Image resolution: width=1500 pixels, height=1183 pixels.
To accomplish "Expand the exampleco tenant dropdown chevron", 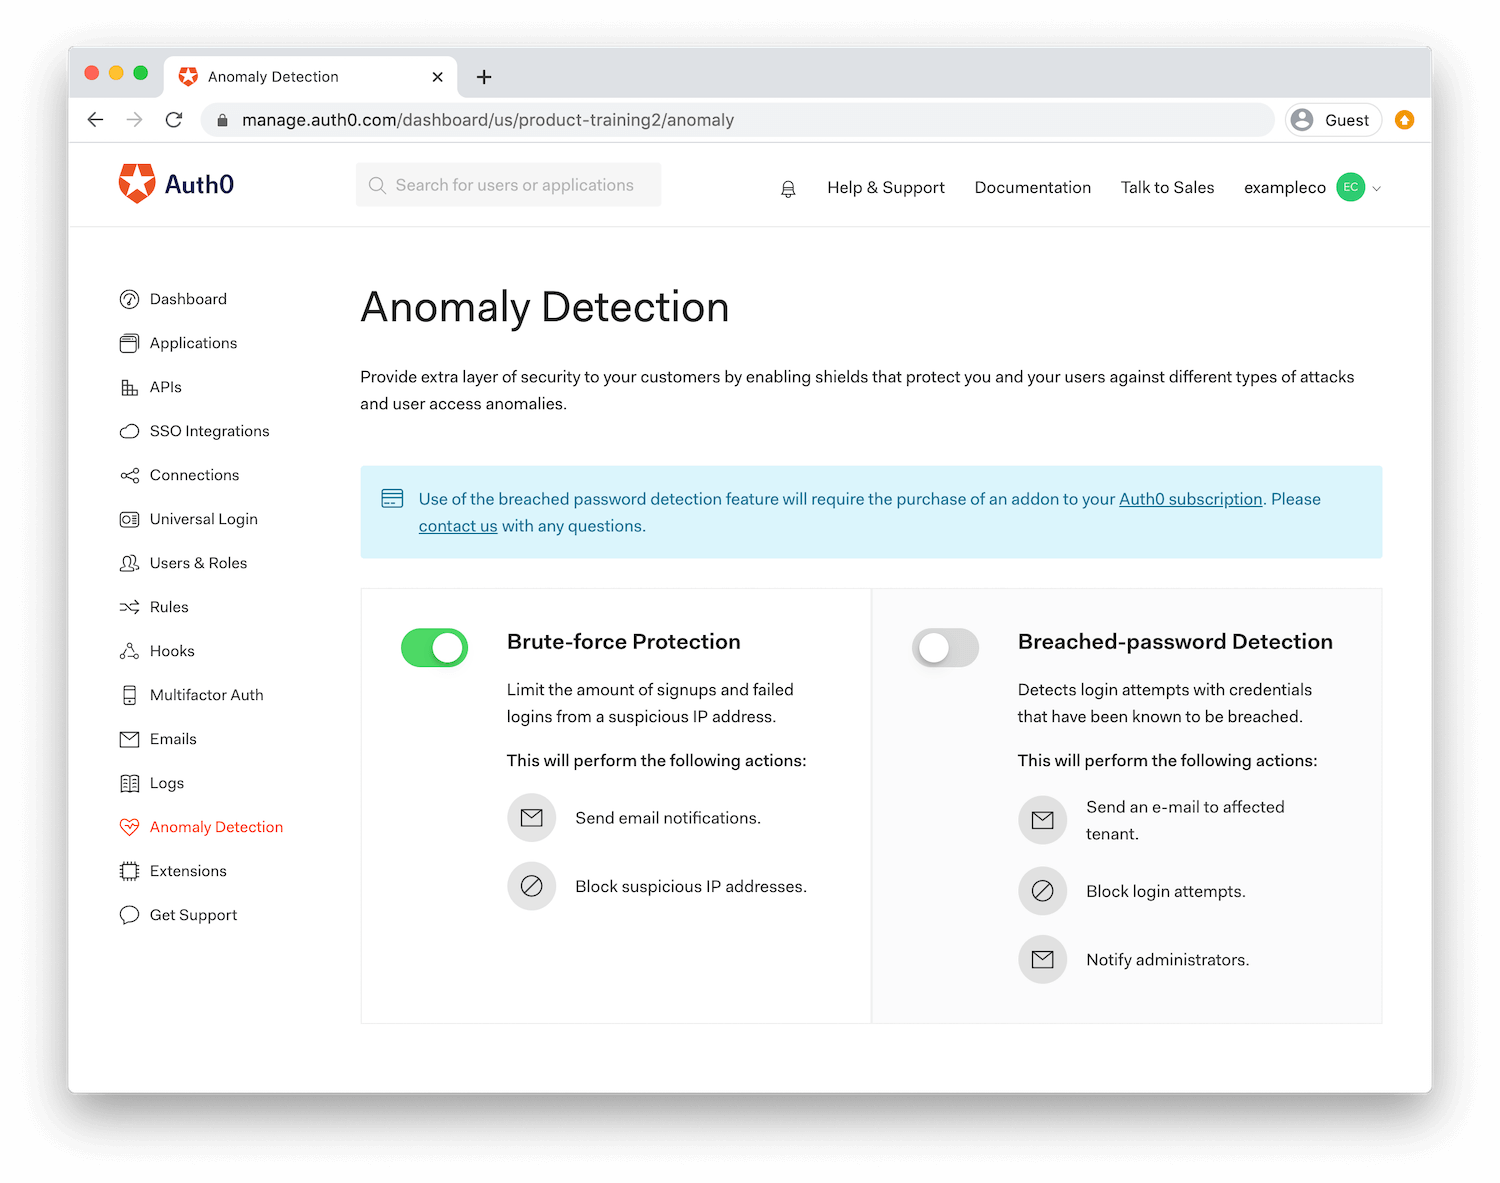I will click(x=1377, y=188).
